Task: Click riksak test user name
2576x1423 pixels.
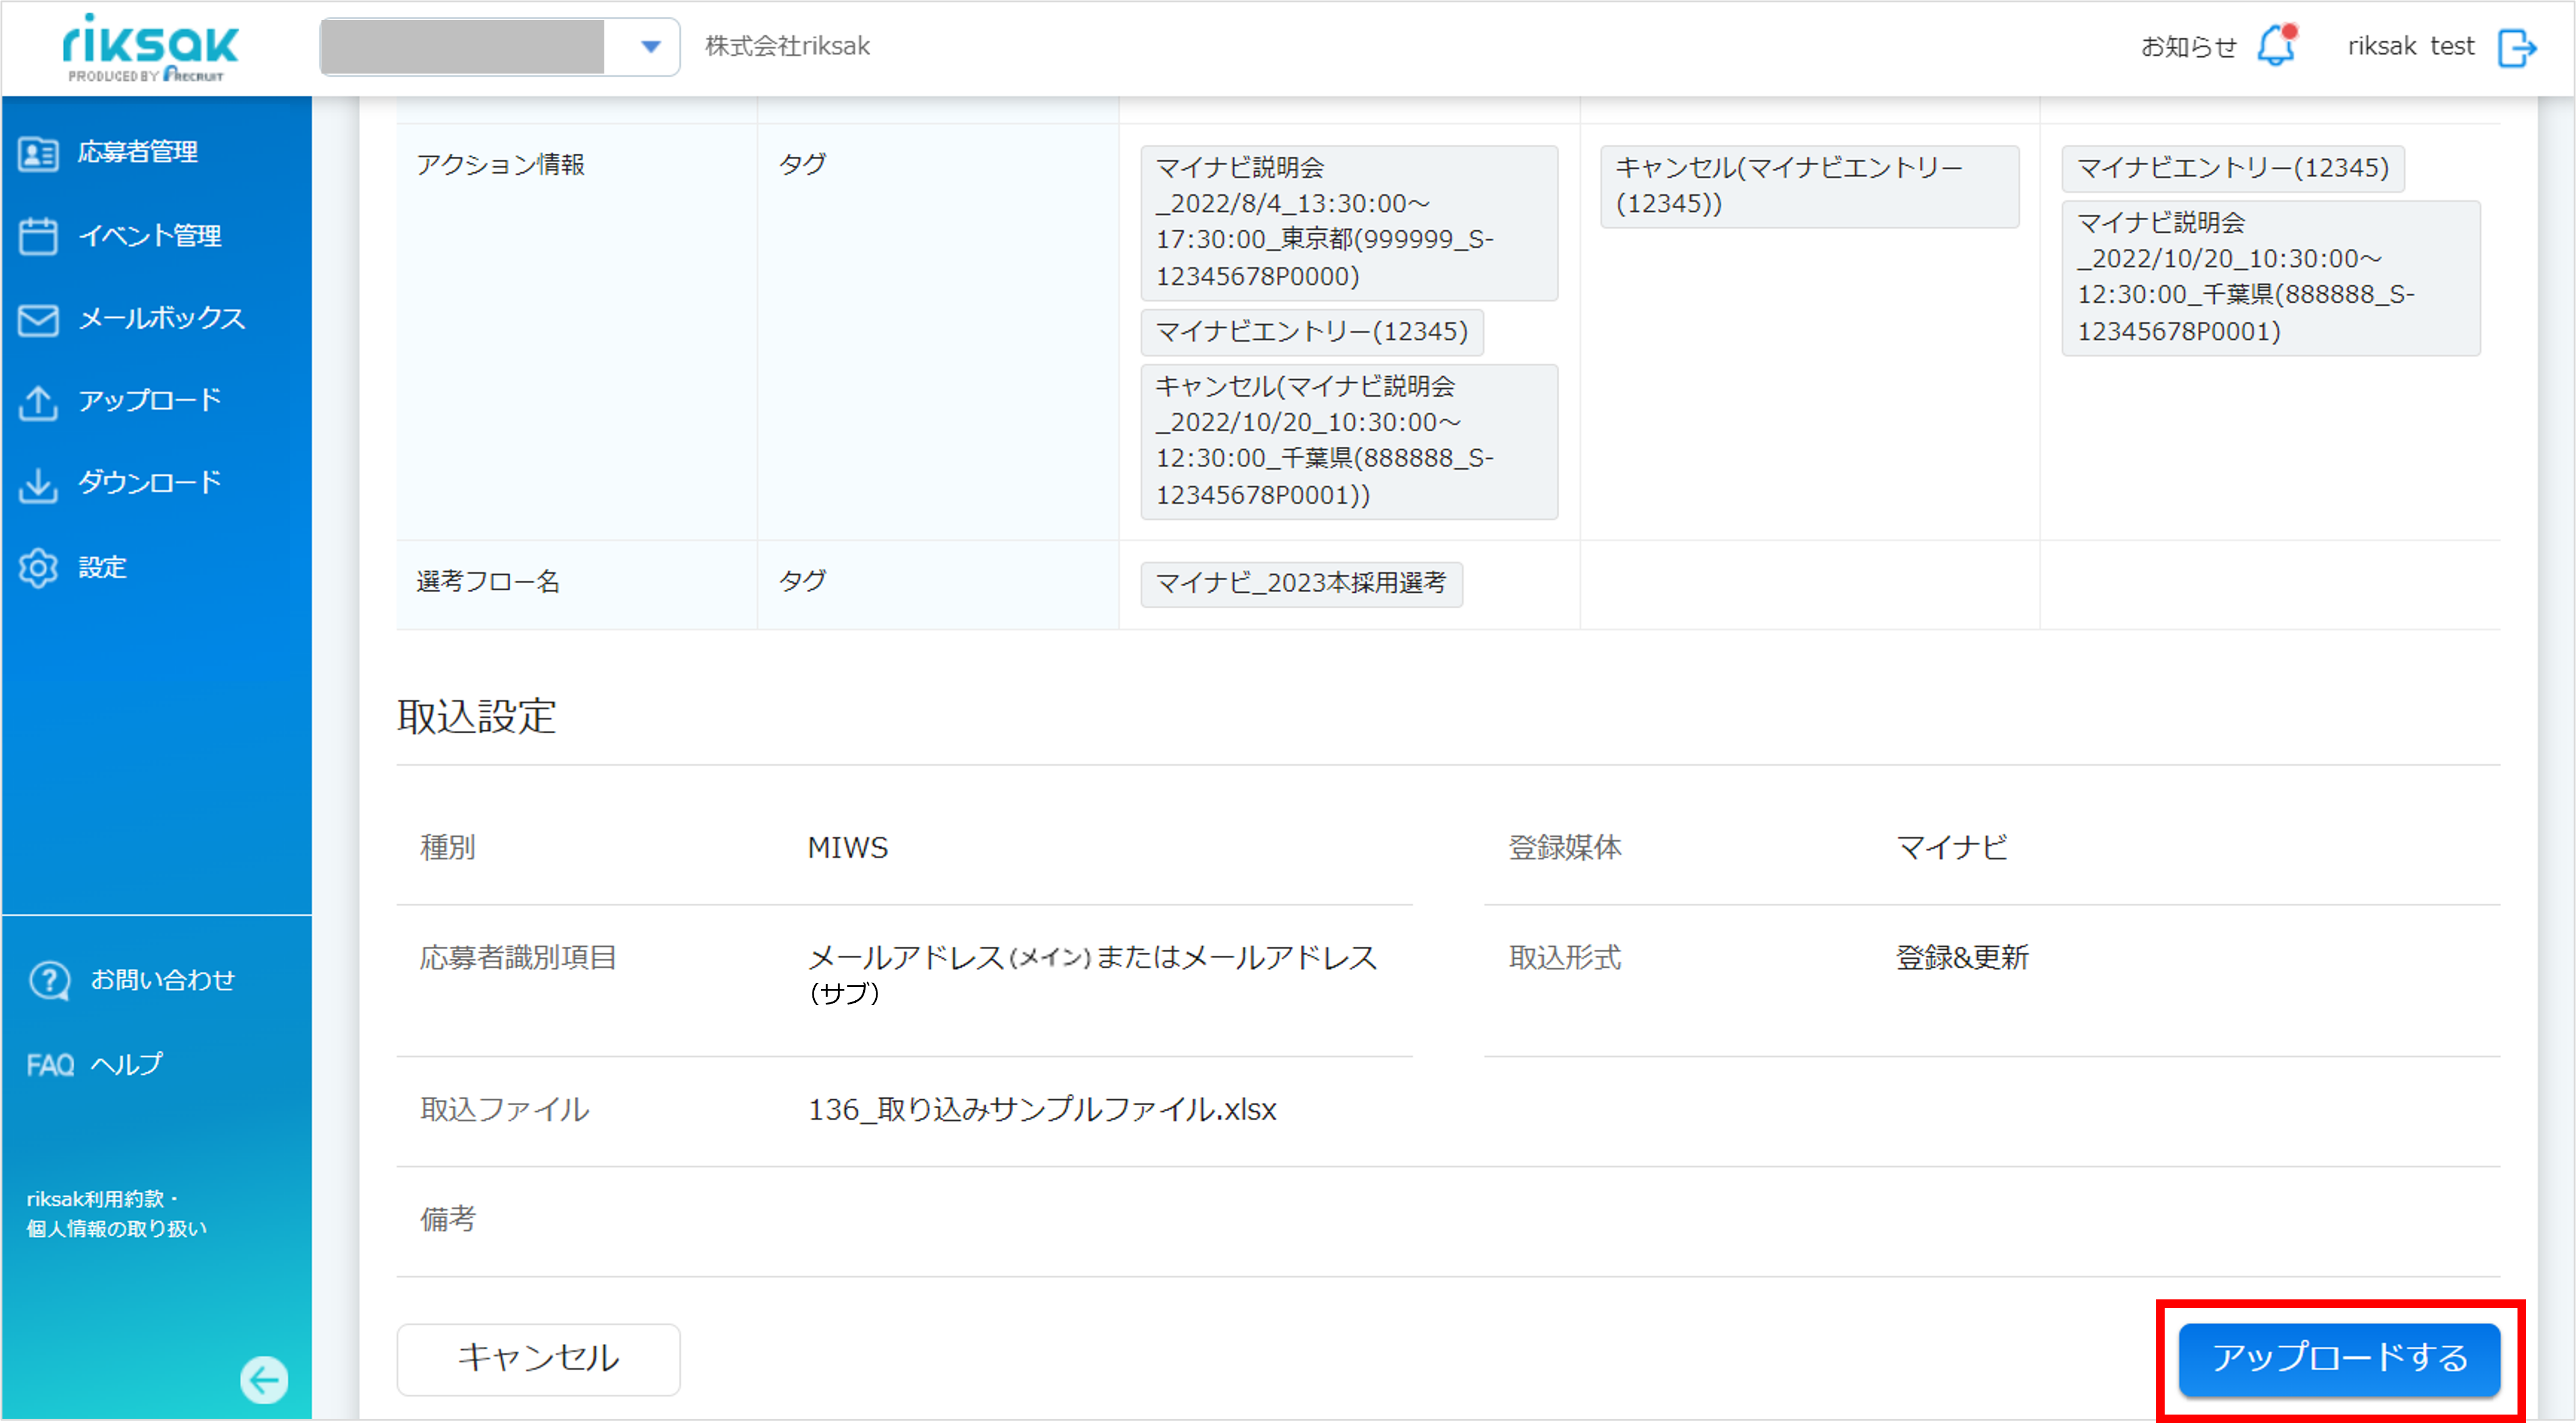Action: point(2410,47)
